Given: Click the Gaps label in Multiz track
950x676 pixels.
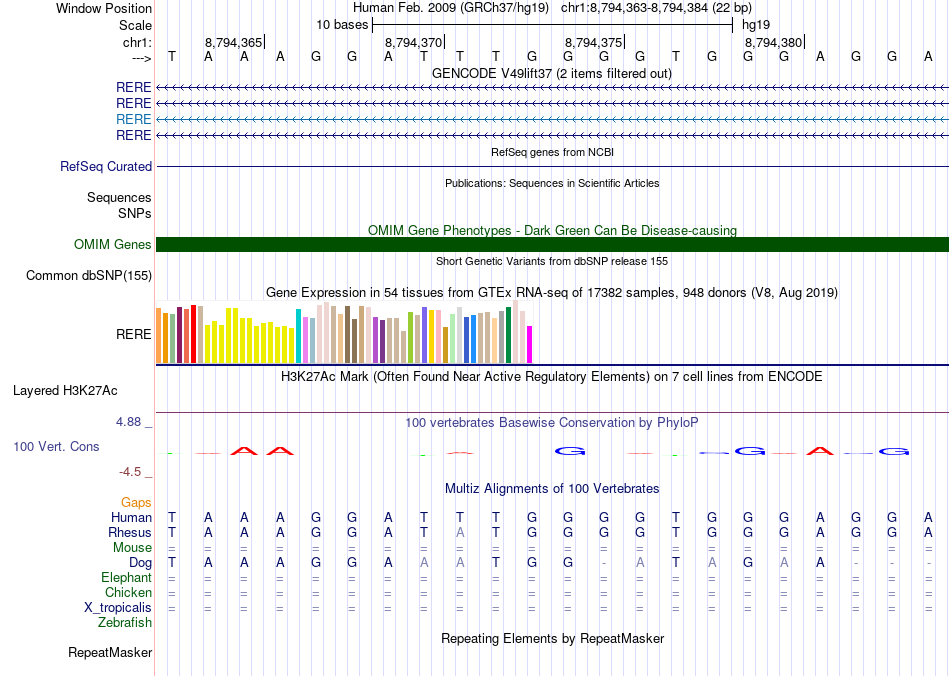Looking at the screenshot, I should 136,502.
